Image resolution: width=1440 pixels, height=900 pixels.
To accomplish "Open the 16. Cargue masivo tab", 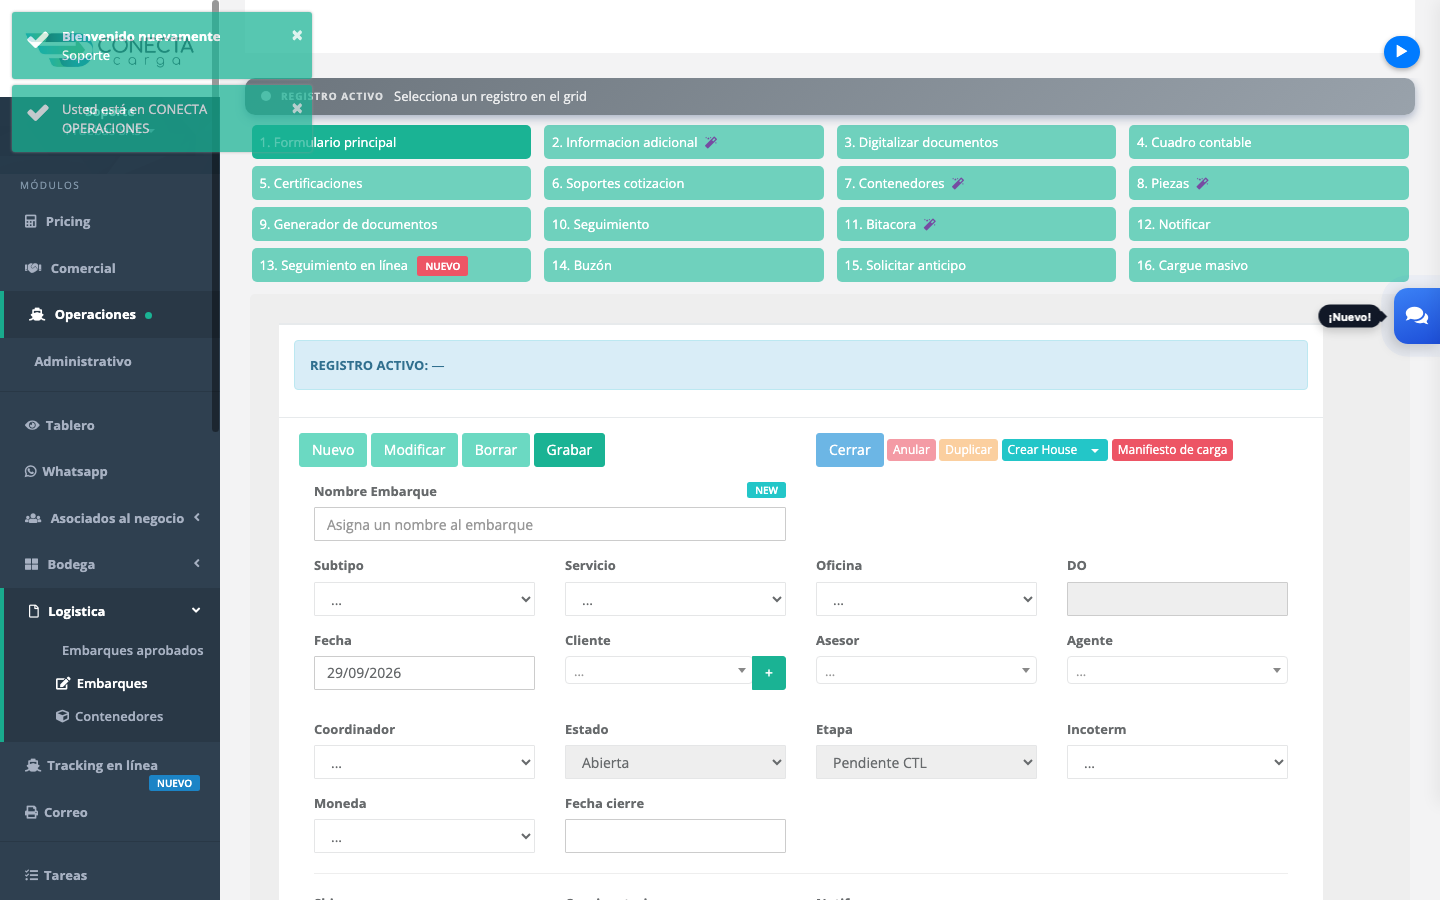I will pyautogui.click(x=1269, y=265).
